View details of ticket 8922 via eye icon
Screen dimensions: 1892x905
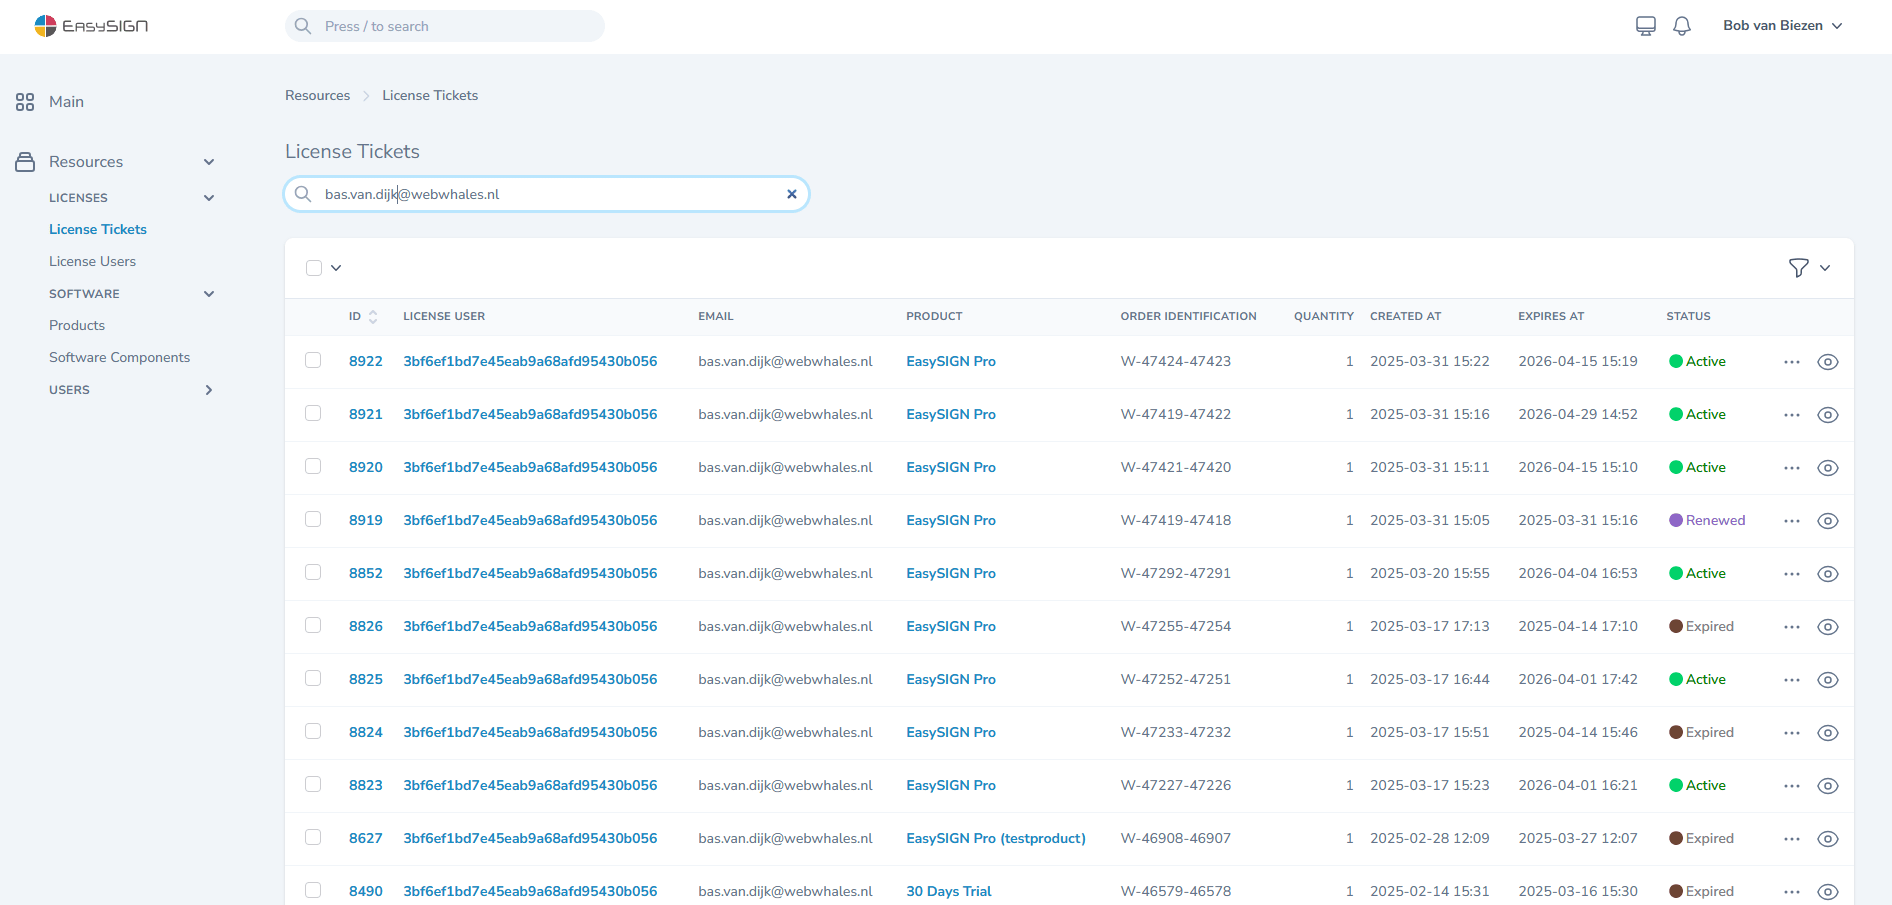(1828, 362)
